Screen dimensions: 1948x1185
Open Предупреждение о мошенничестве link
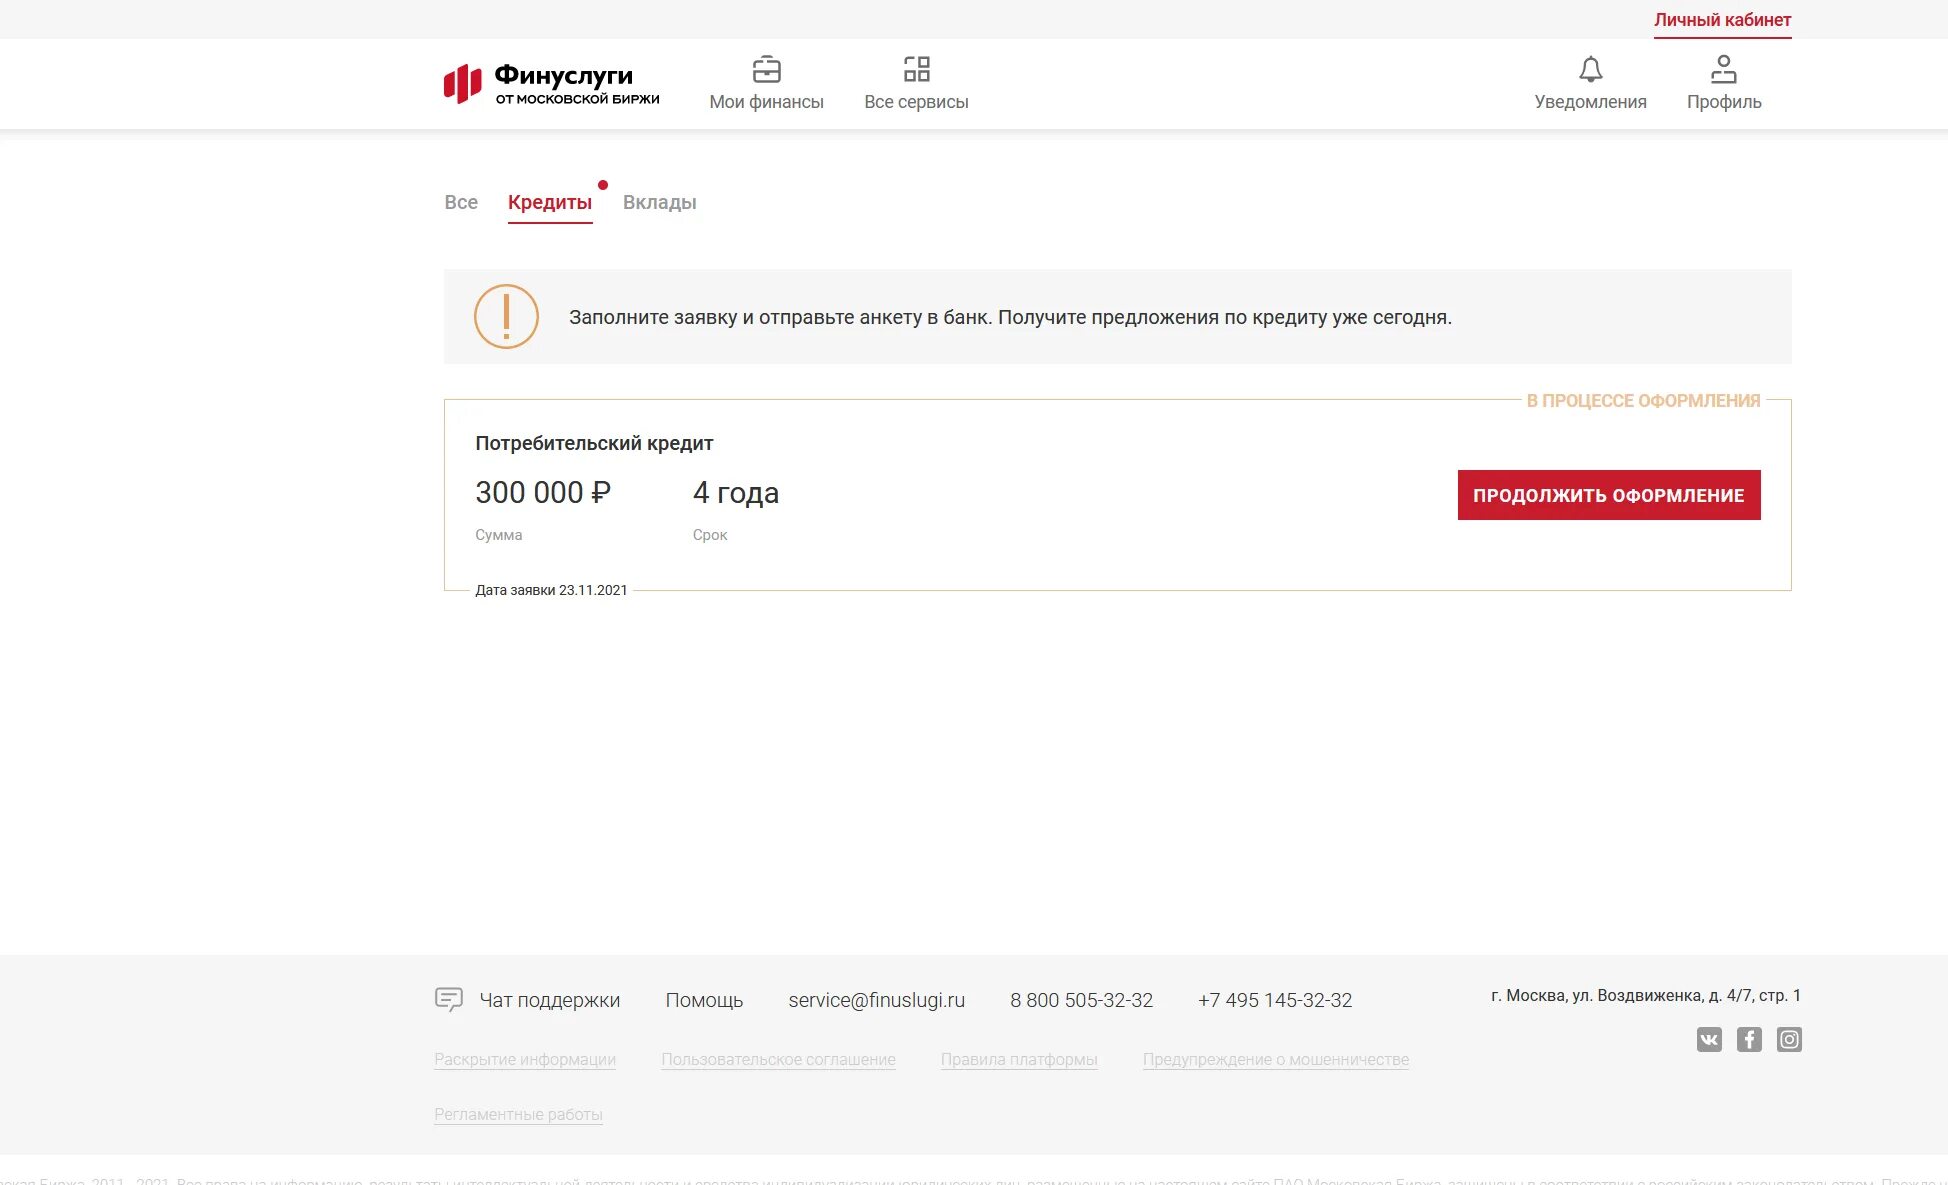(1276, 1060)
